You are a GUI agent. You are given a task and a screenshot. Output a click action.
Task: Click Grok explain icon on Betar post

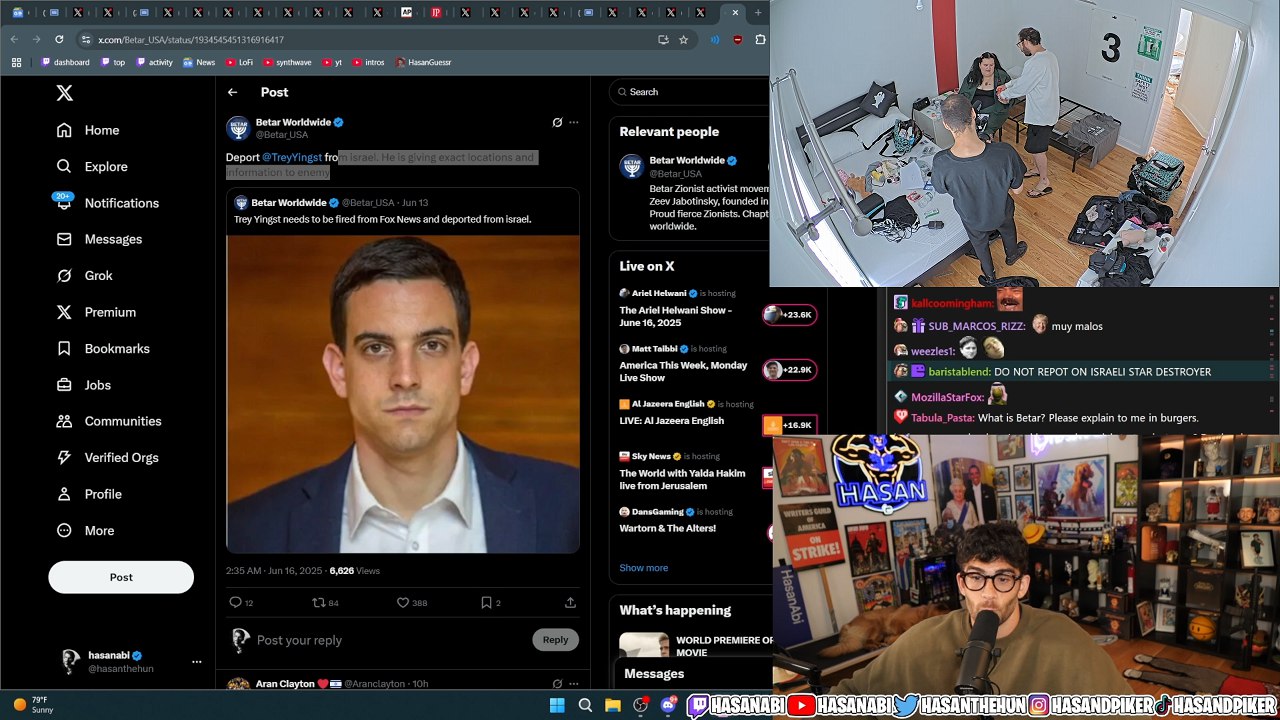point(557,122)
